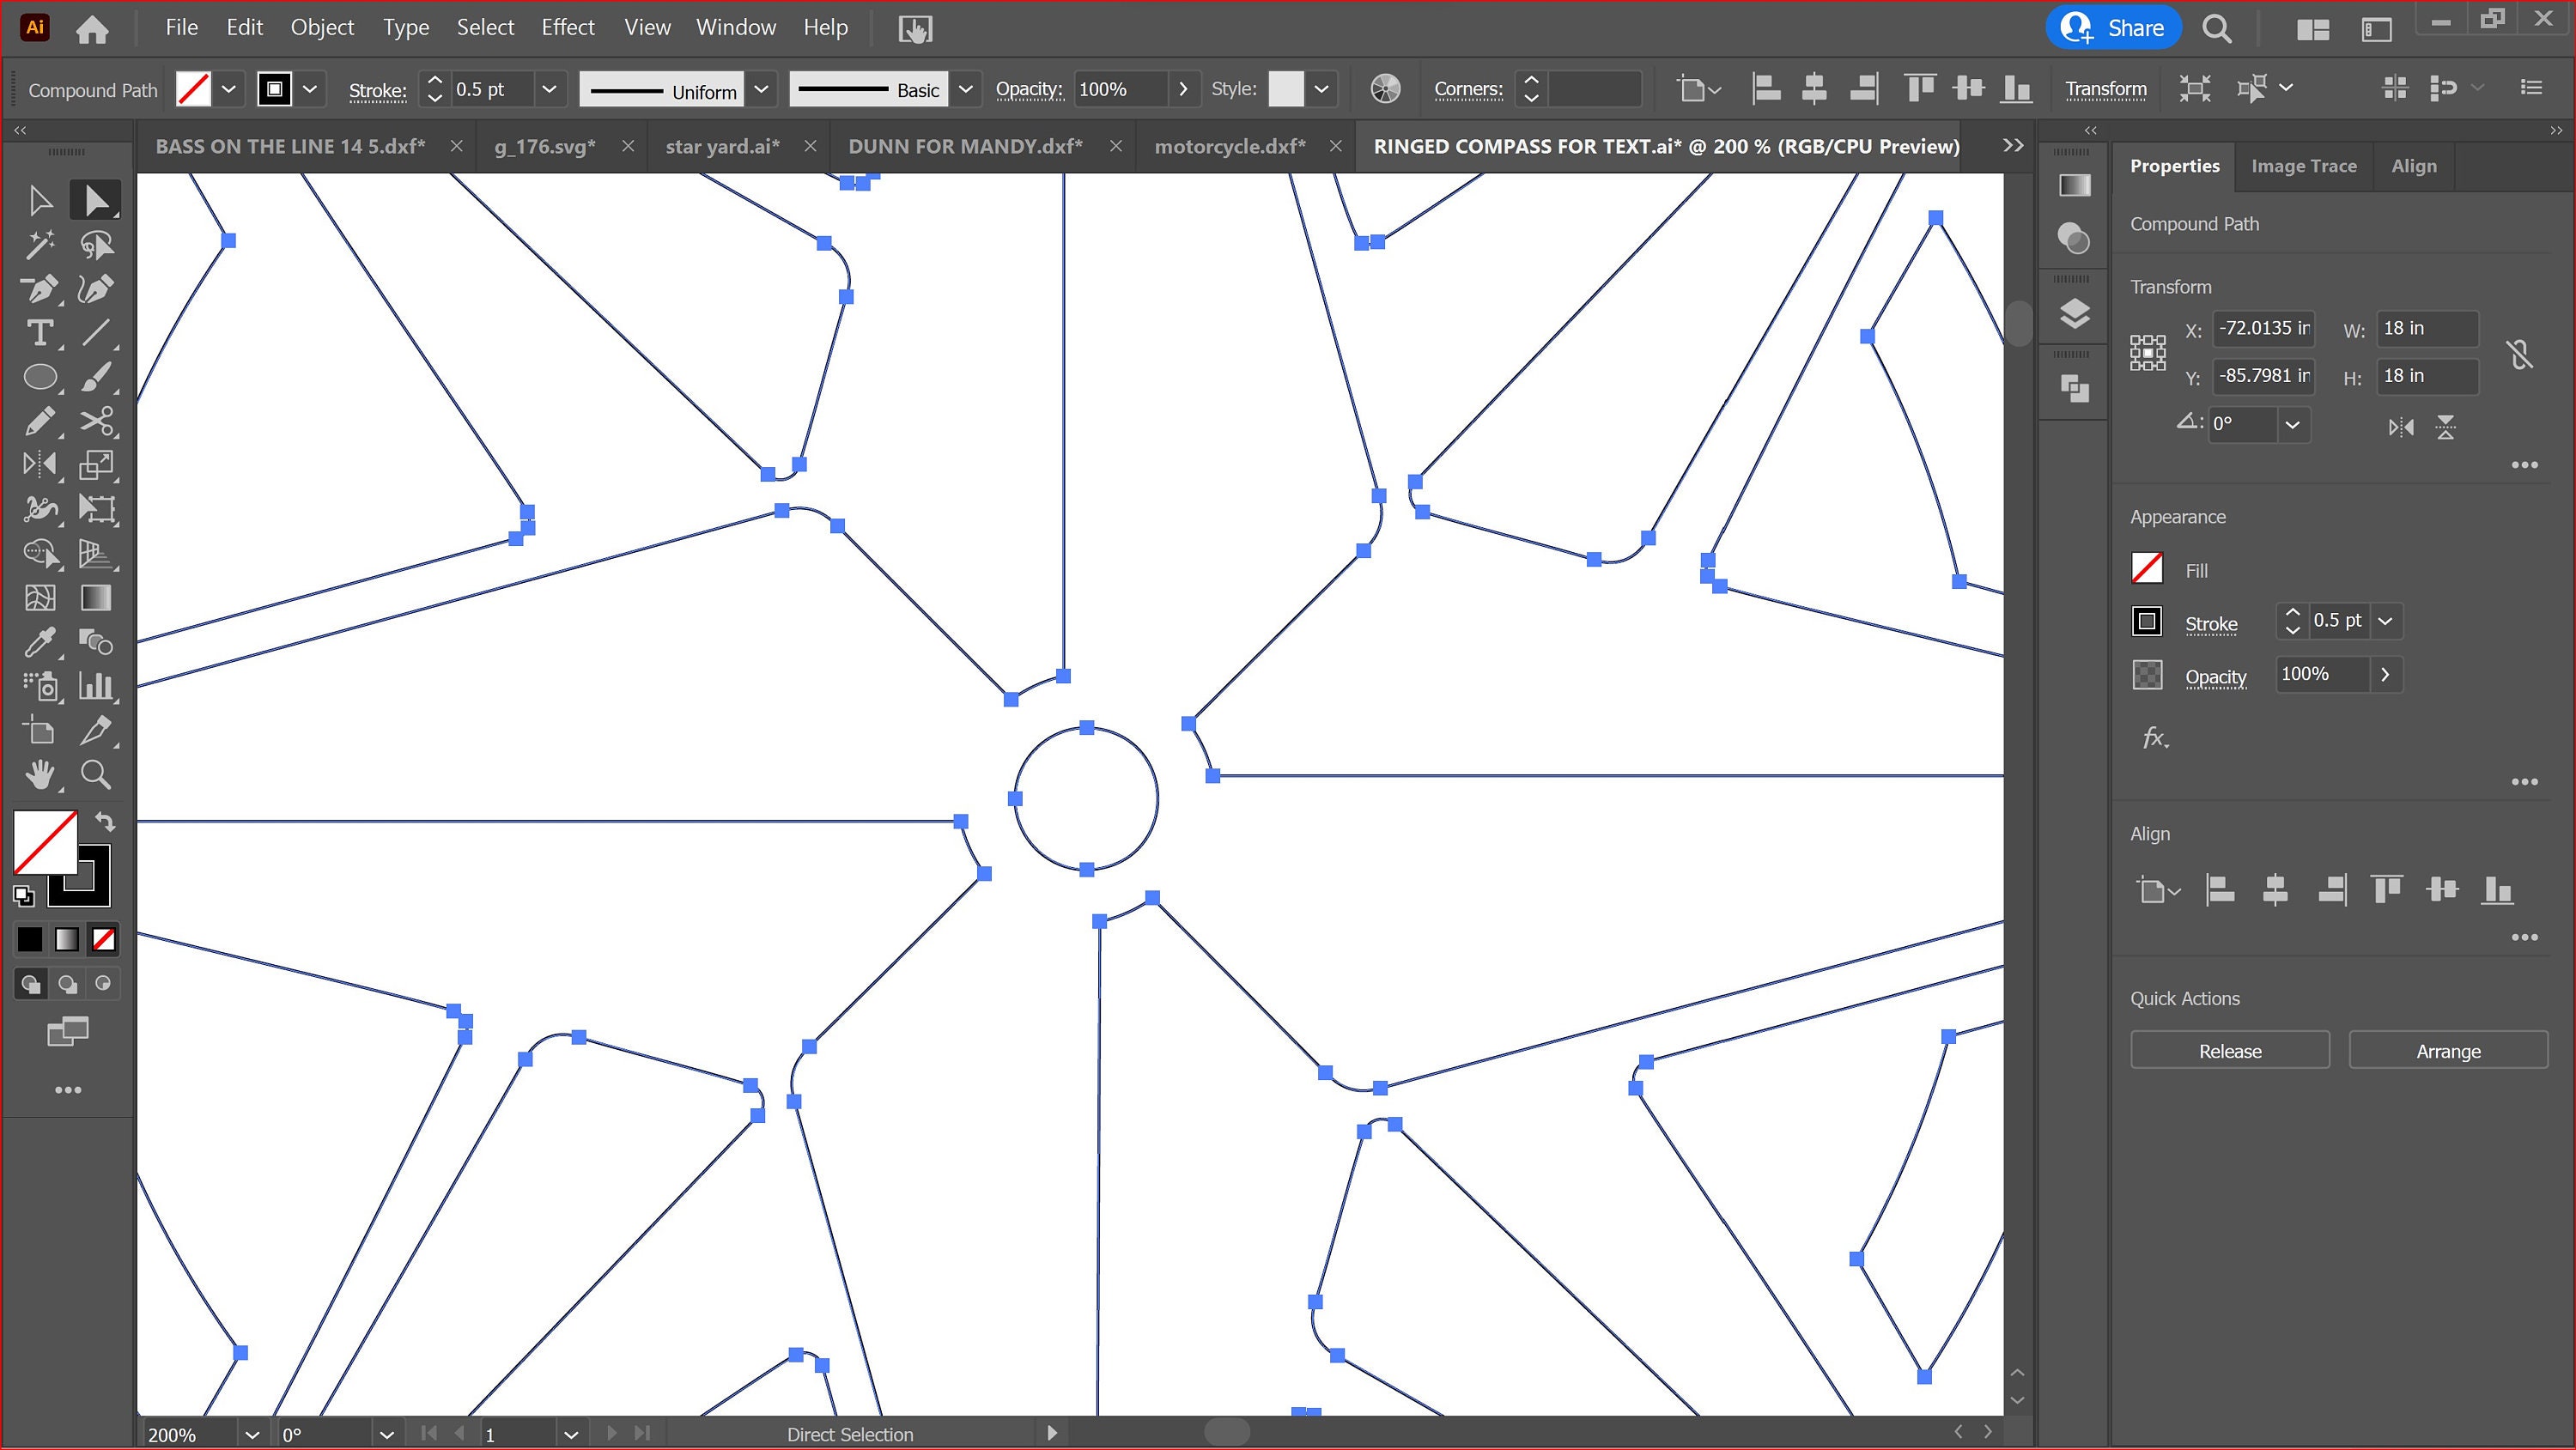
Task: Select the Scissors tool
Action: 98,421
